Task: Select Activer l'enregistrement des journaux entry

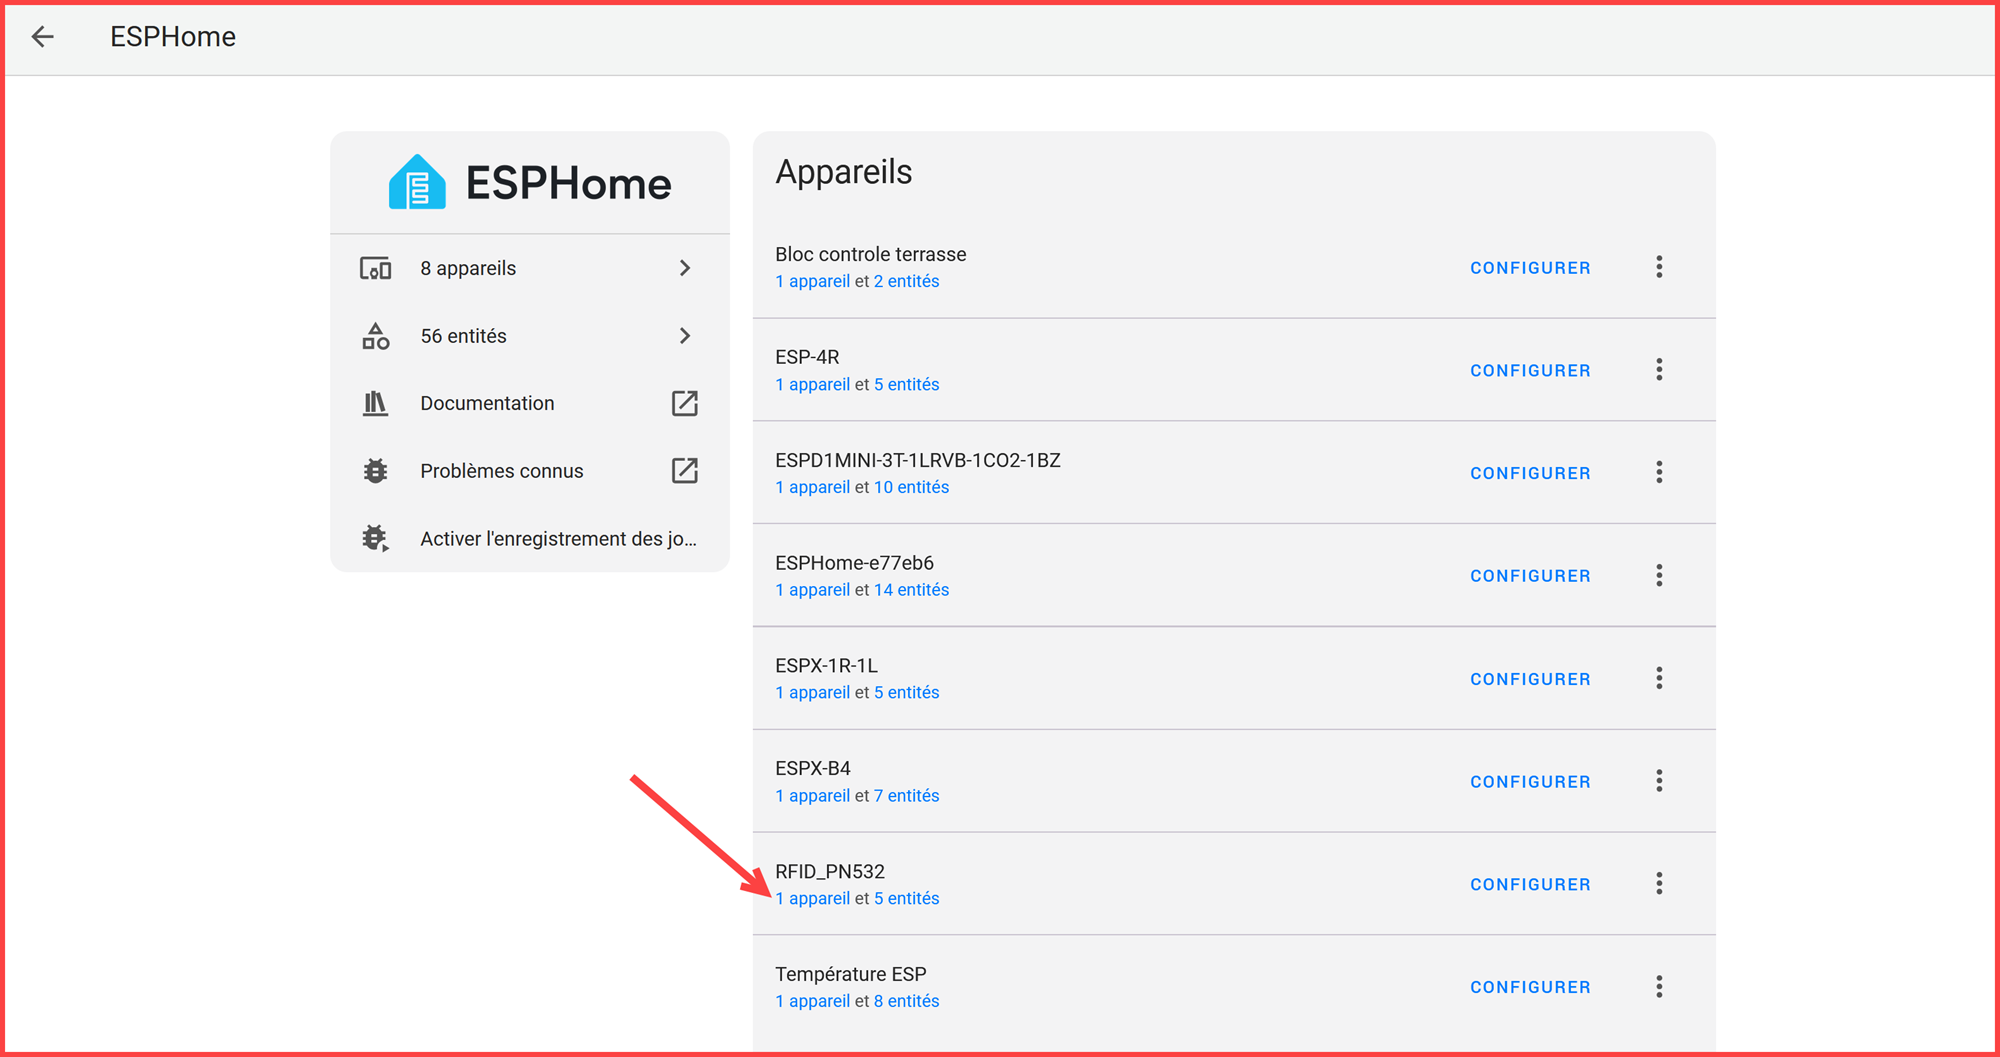Action: point(530,539)
